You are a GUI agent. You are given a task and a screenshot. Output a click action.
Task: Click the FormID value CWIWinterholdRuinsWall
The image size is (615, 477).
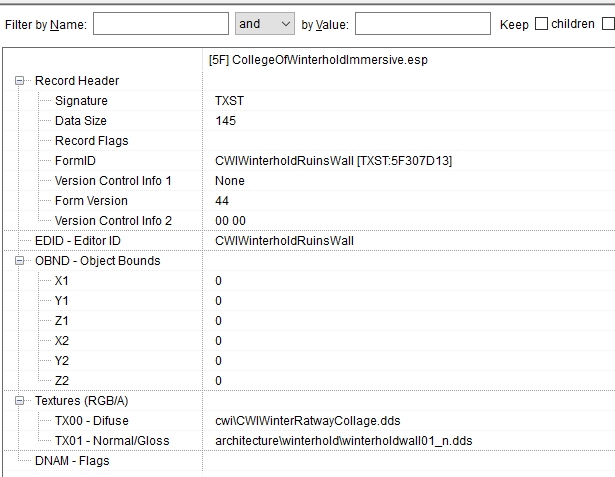click(333, 161)
